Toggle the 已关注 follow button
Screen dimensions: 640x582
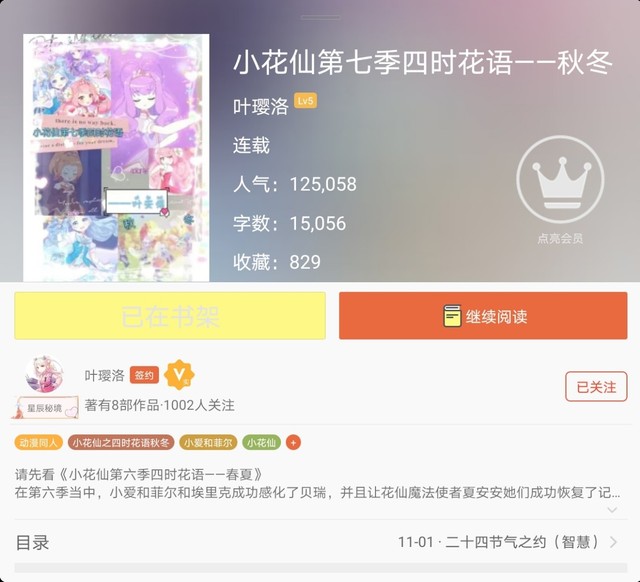pyautogui.click(x=596, y=387)
